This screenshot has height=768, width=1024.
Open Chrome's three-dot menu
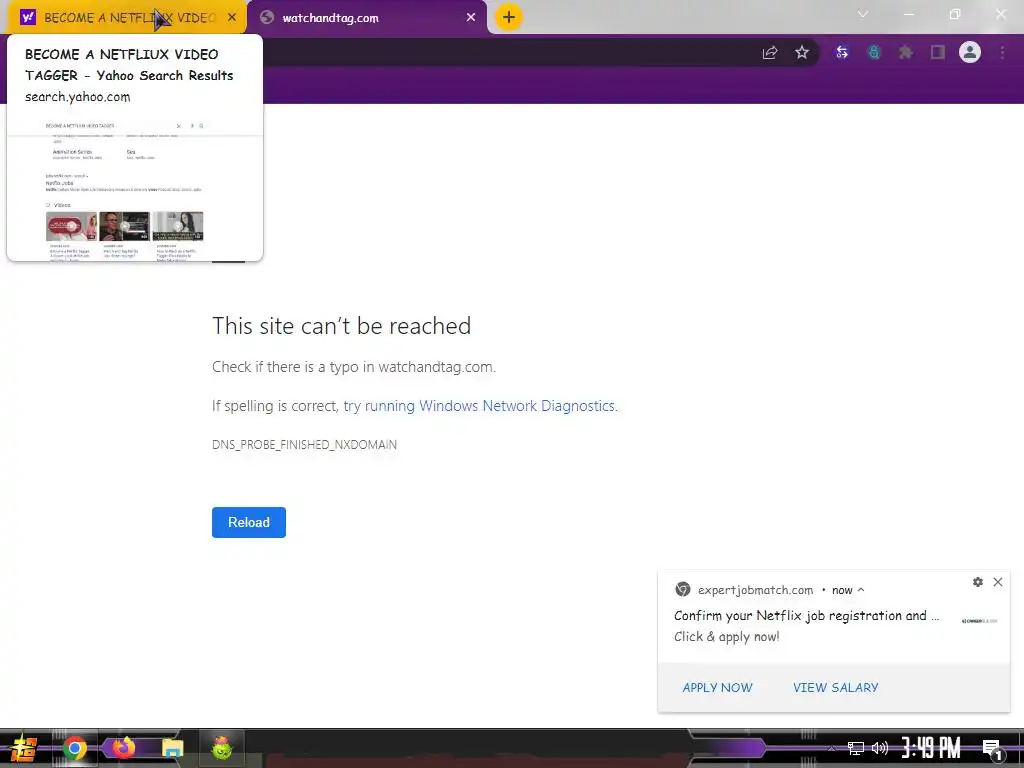click(x=1002, y=52)
